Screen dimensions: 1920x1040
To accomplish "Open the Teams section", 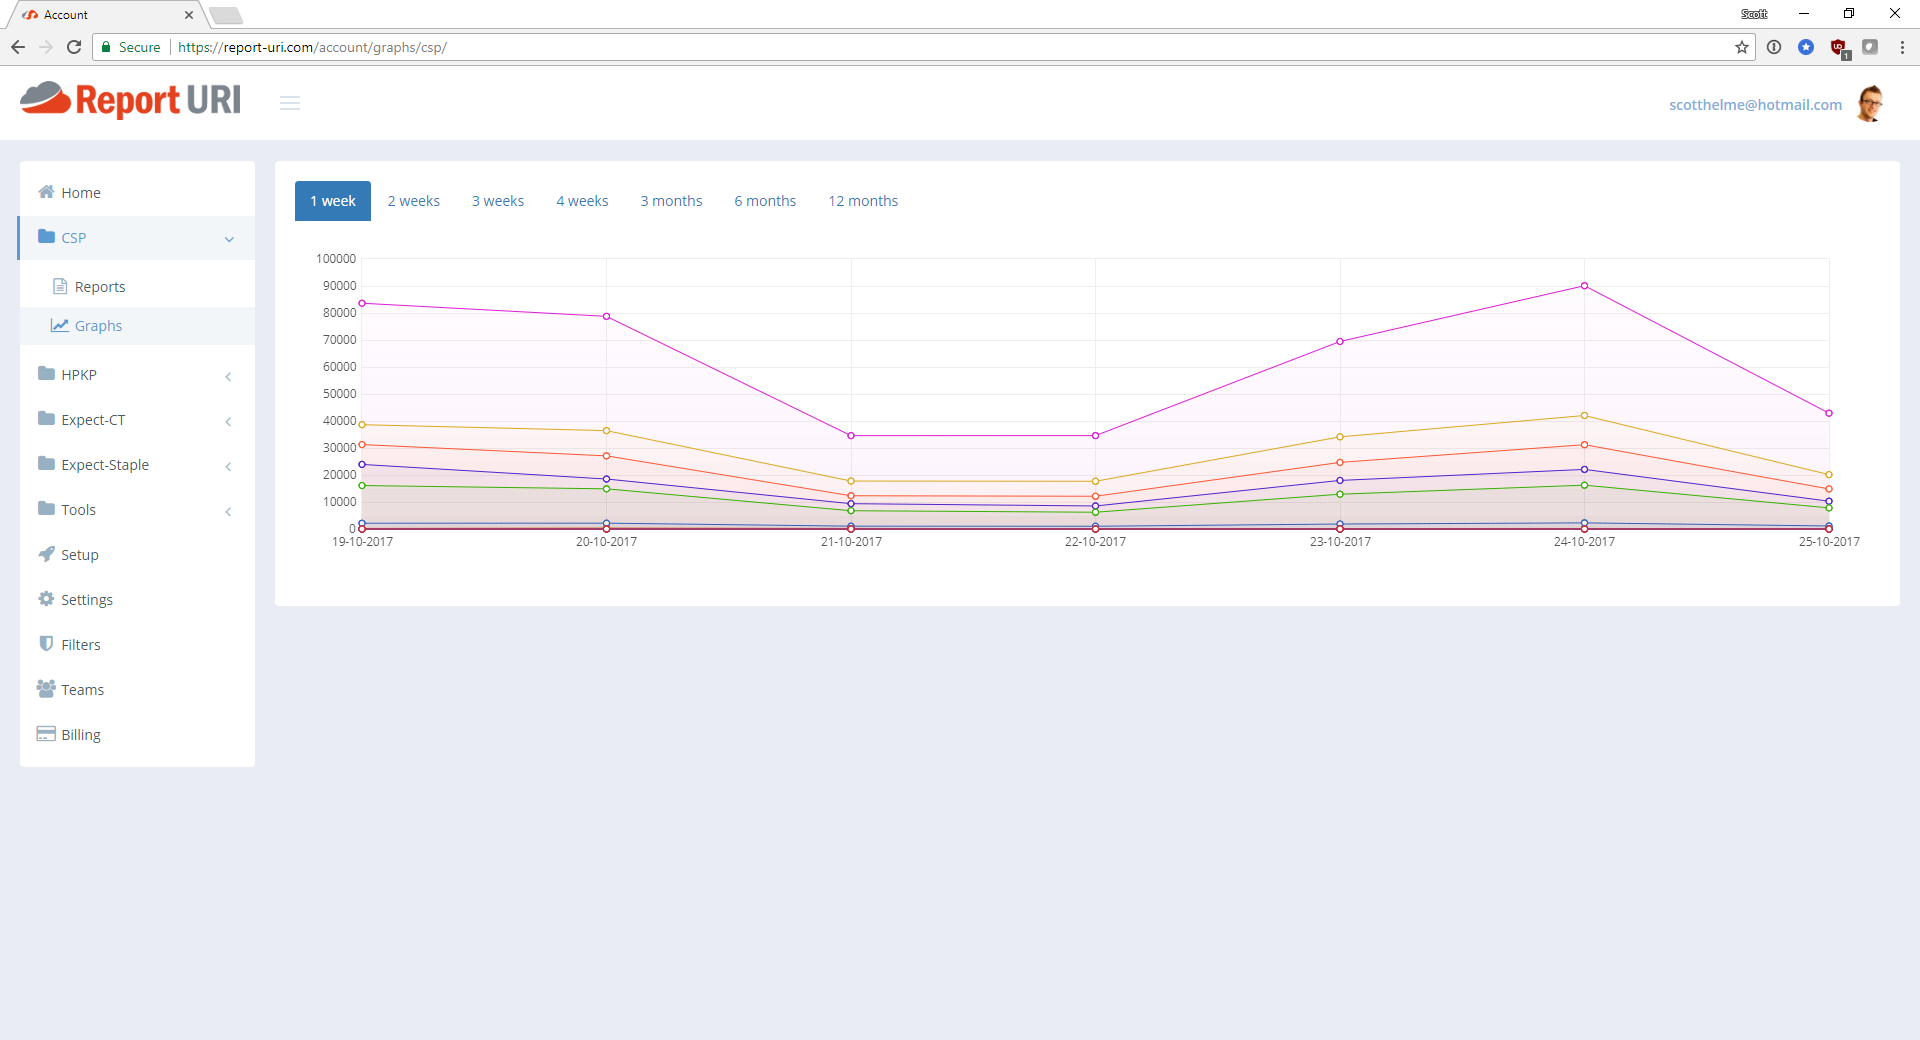I will pos(82,689).
